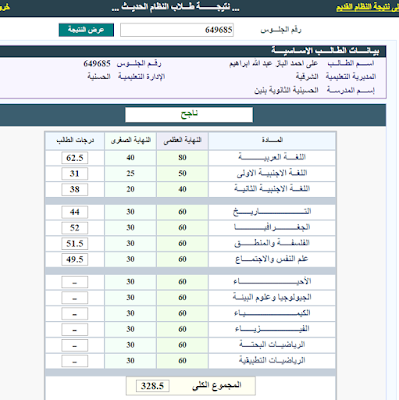This screenshot has height=400, width=399.
Task: Click seat number 649685 in student data section
Action: point(97,63)
